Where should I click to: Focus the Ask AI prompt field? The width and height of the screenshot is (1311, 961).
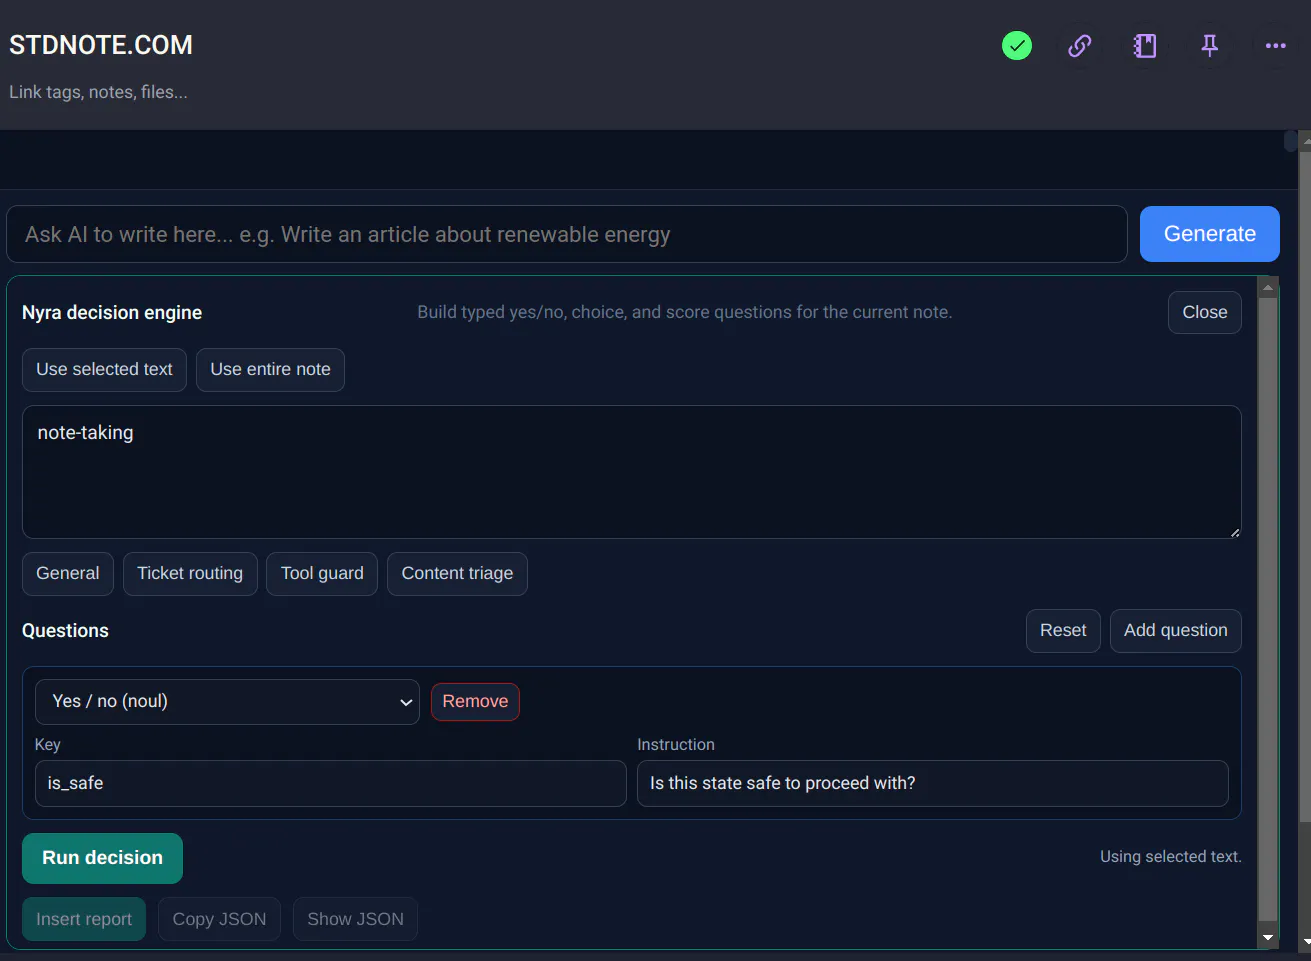coord(567,234)
